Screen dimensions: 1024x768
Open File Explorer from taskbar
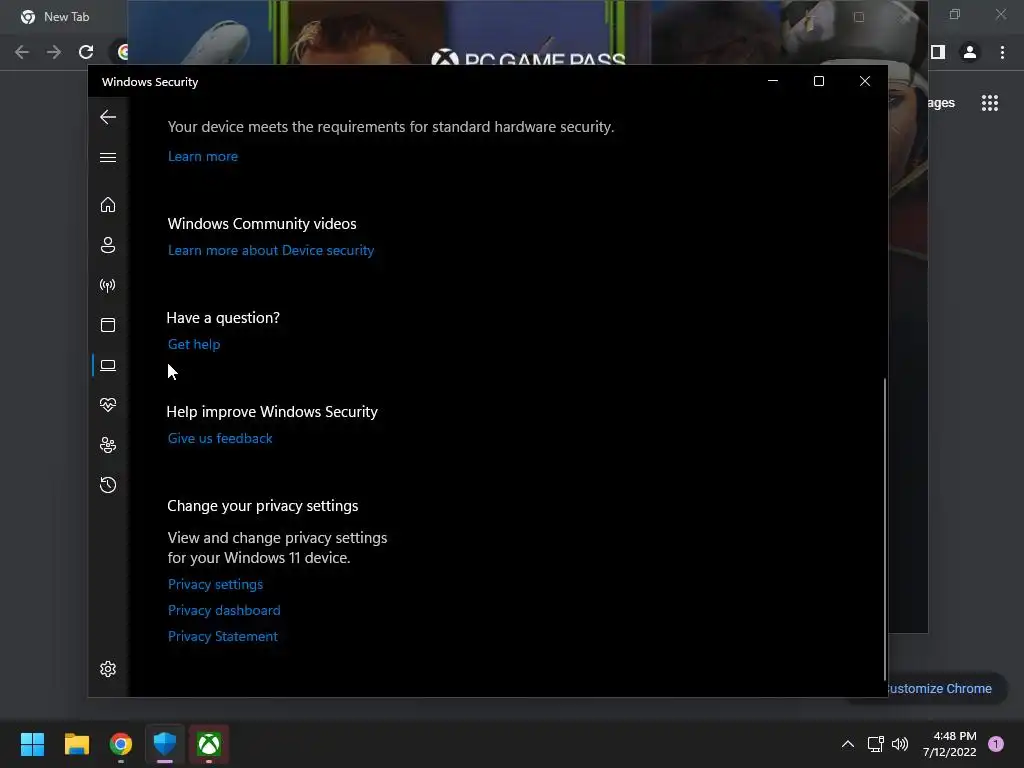pos(77,744)
